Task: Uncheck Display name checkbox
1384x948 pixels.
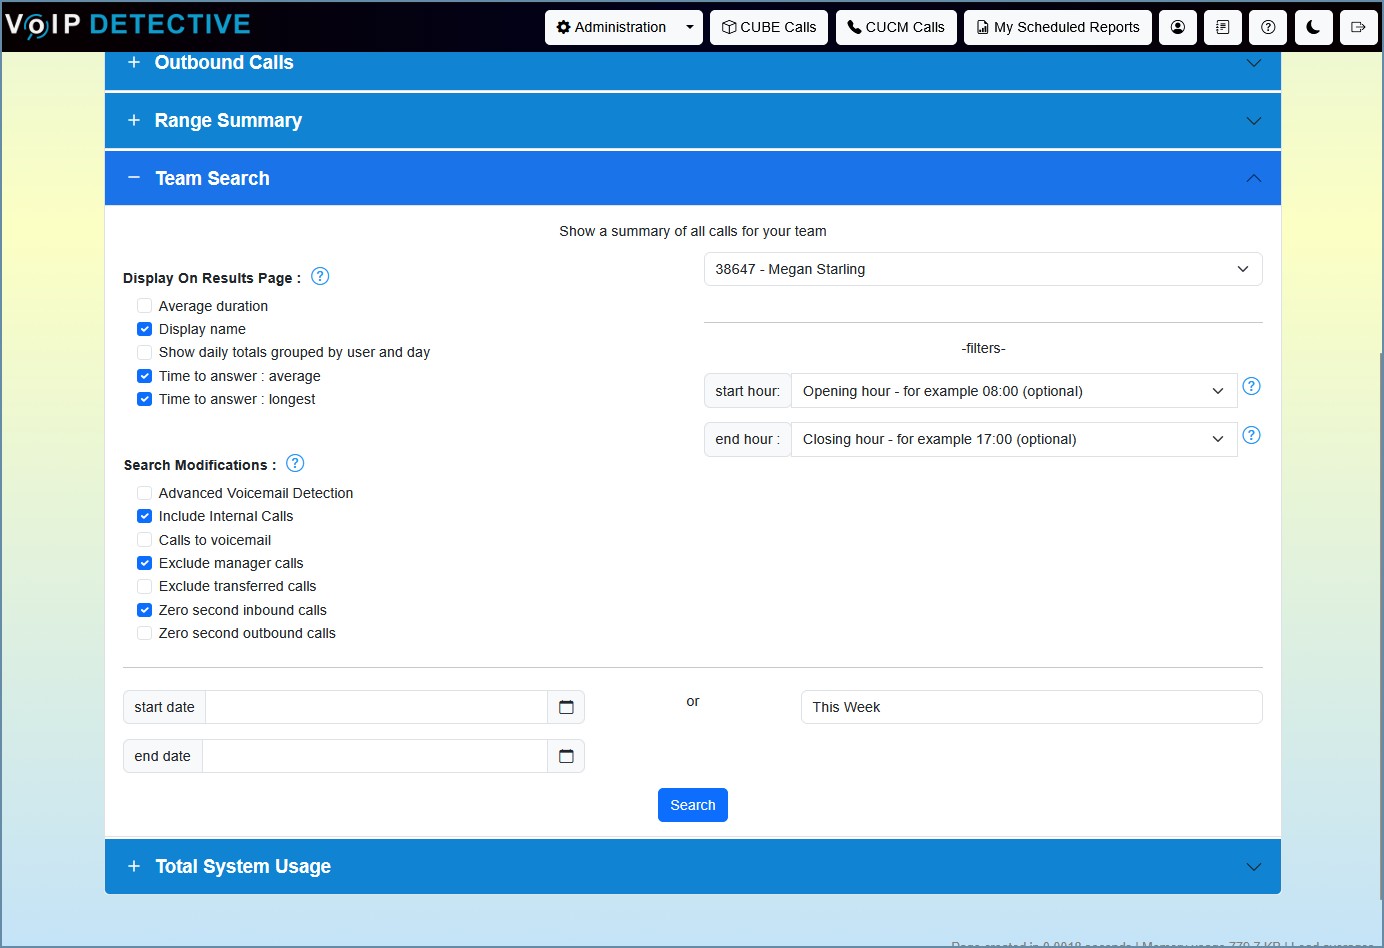Action: click(145, 329)
